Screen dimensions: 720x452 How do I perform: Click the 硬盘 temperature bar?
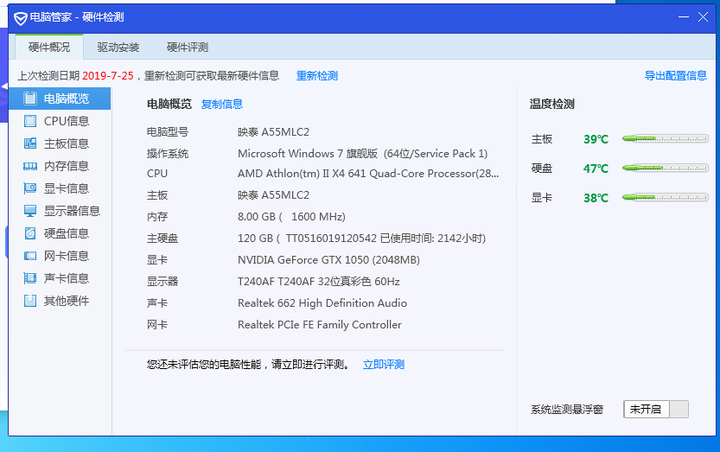click(665, 168)
